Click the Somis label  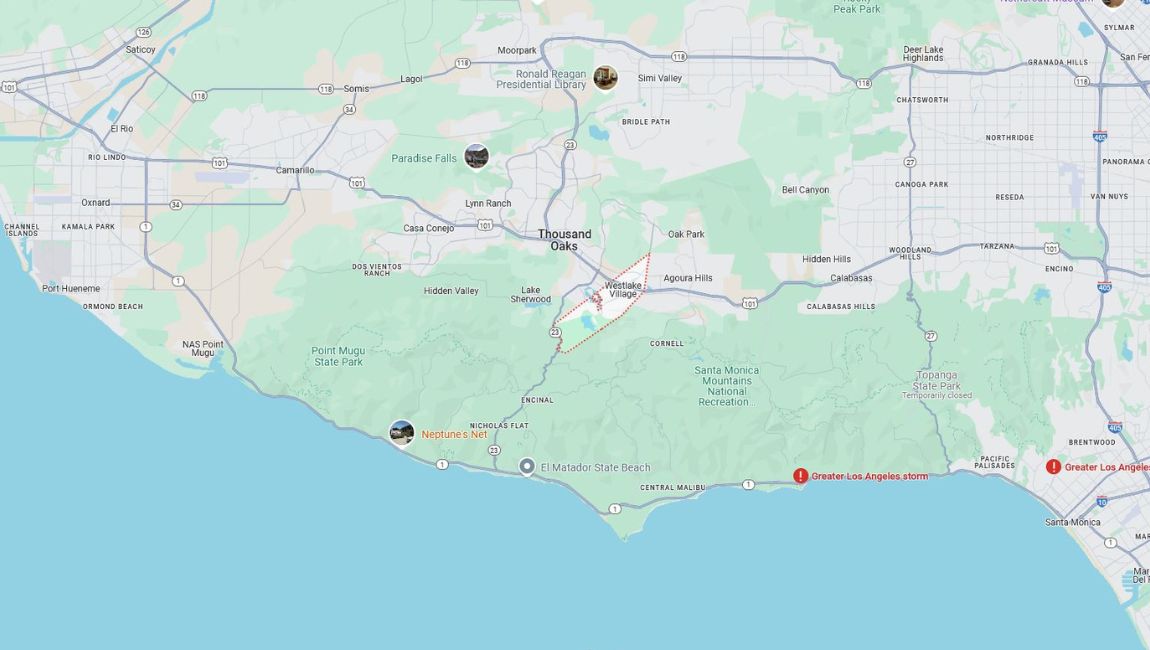(x=356, y=89)
